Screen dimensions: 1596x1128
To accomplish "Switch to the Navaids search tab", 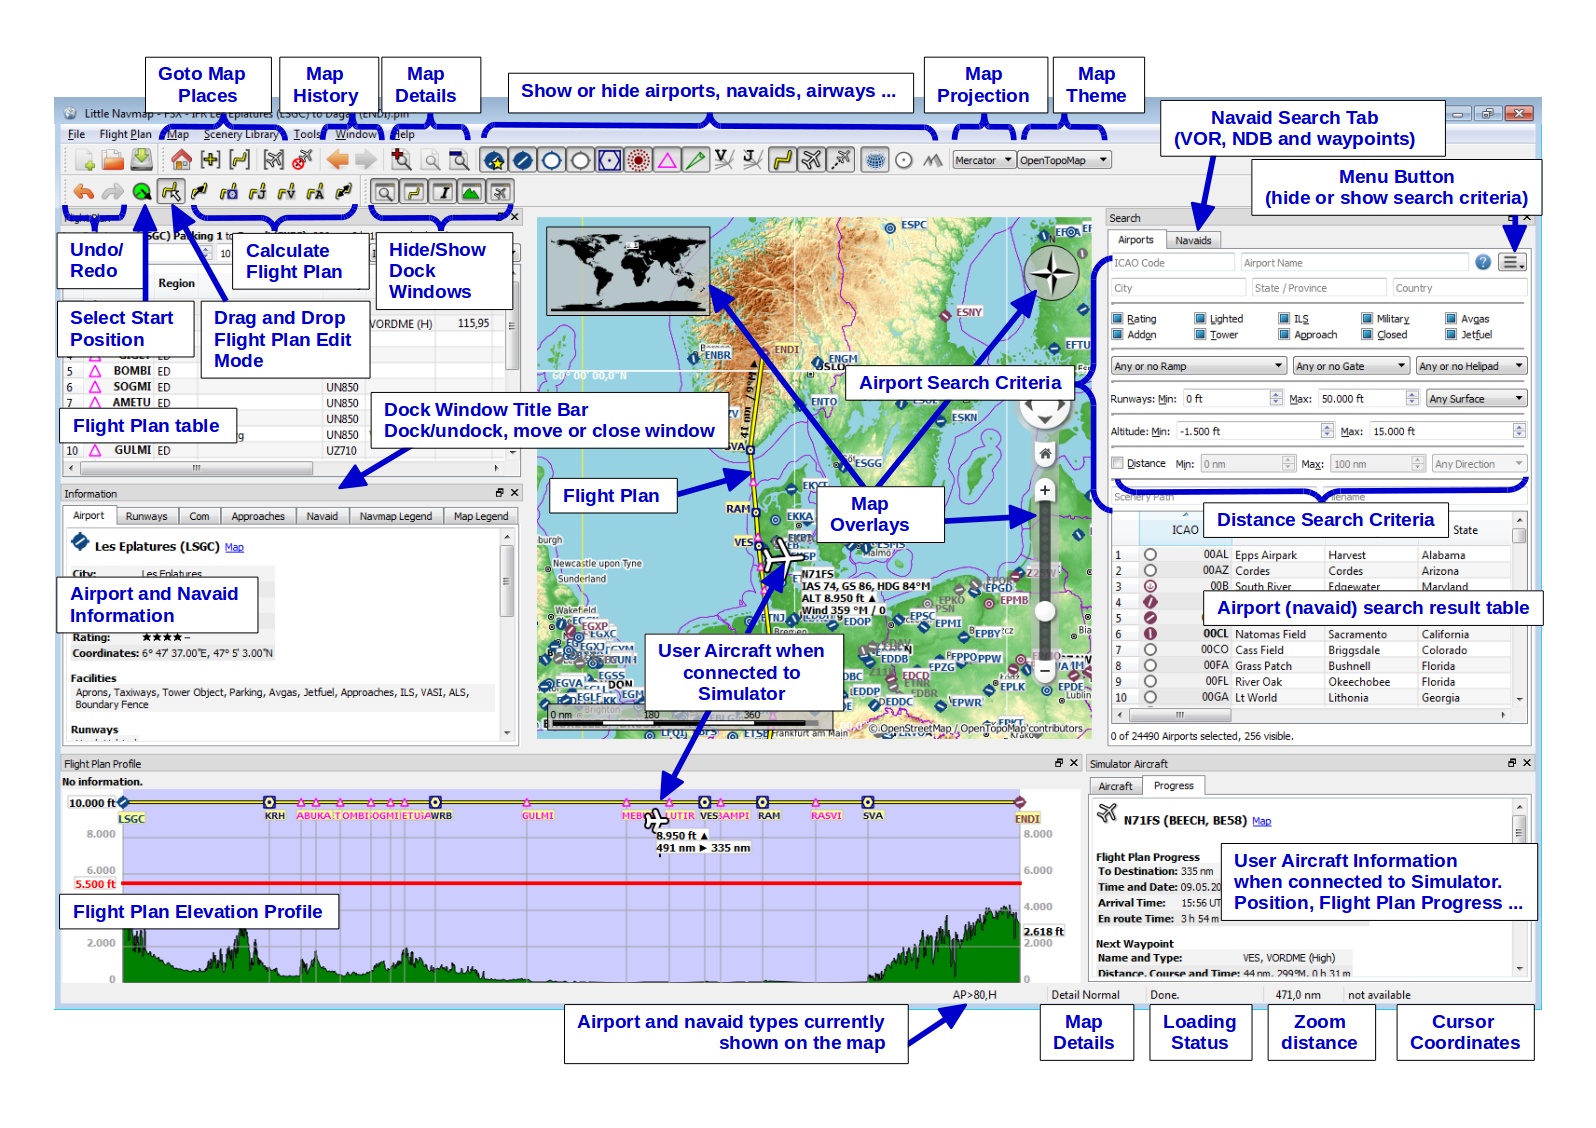I will pos(1193,240).
